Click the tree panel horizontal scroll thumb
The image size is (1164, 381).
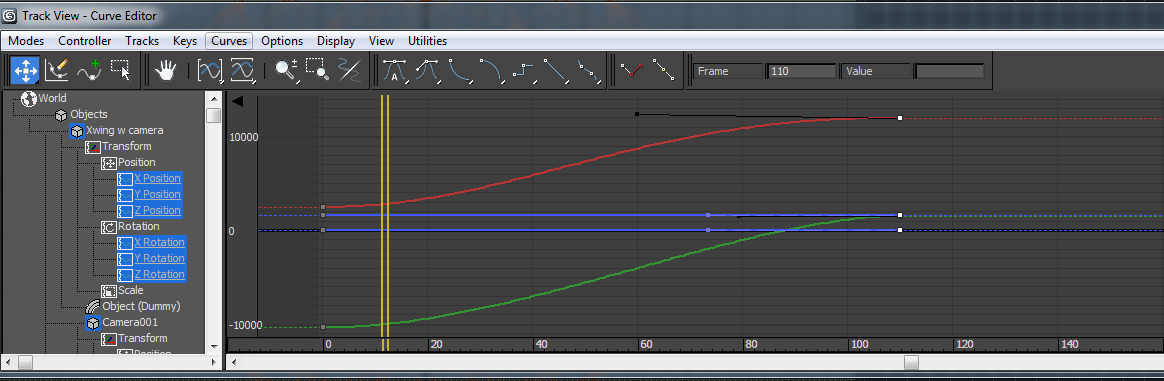(x=25, y=362)
